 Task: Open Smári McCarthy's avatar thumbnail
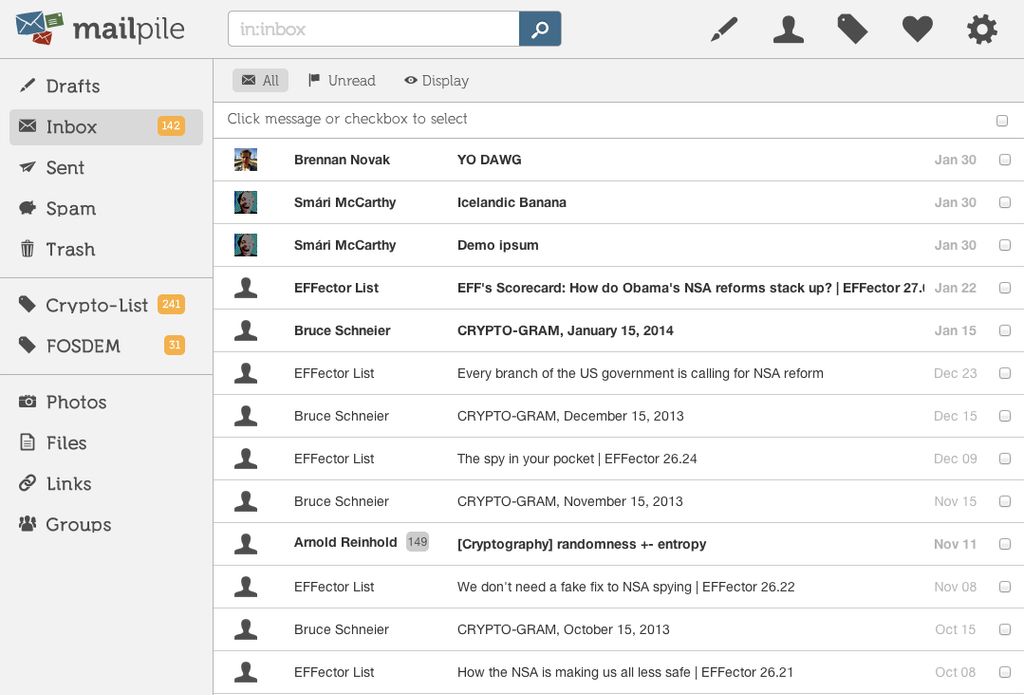click(246, 201)
